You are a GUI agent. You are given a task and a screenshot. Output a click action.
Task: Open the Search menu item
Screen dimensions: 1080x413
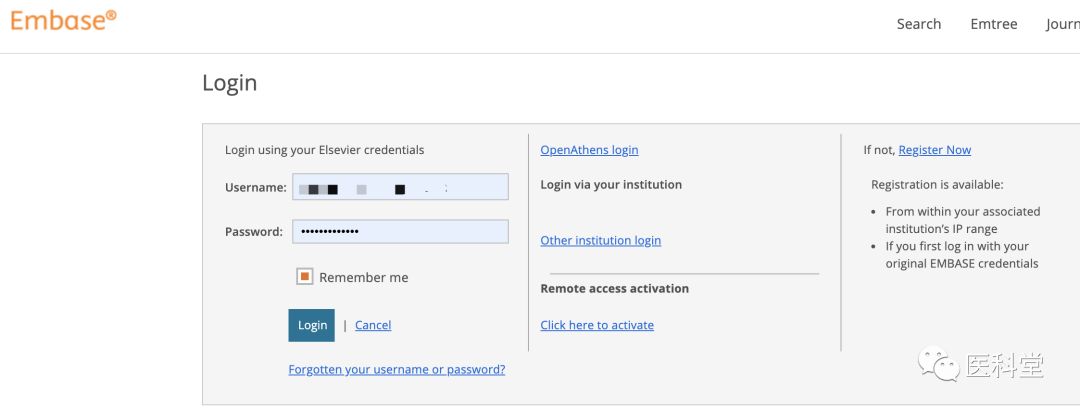click(x=918, y=24)
